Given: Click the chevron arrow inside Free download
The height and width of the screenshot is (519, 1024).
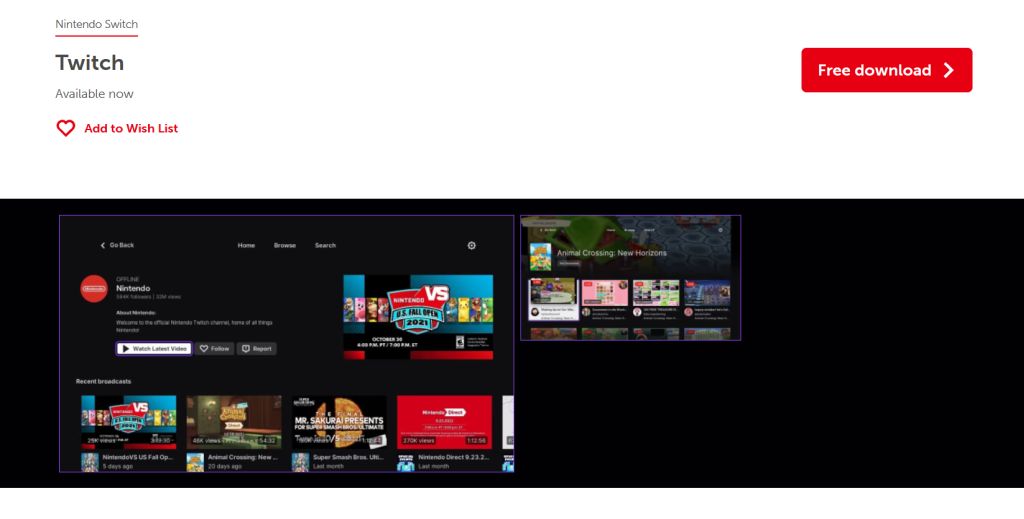Looking at the screenshot, I should (x=948, y=70).
